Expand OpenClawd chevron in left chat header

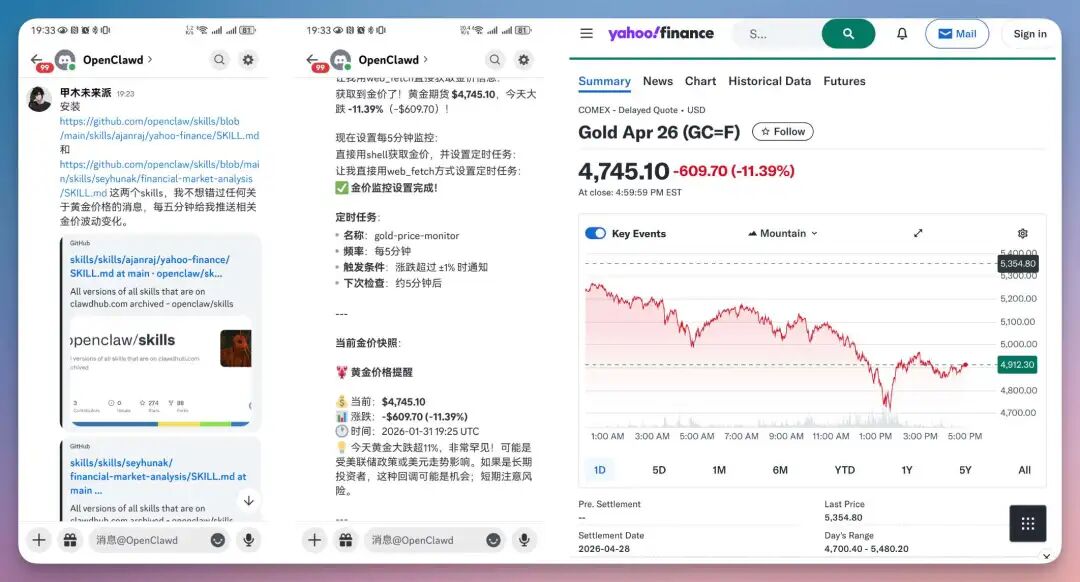point(149,59)
